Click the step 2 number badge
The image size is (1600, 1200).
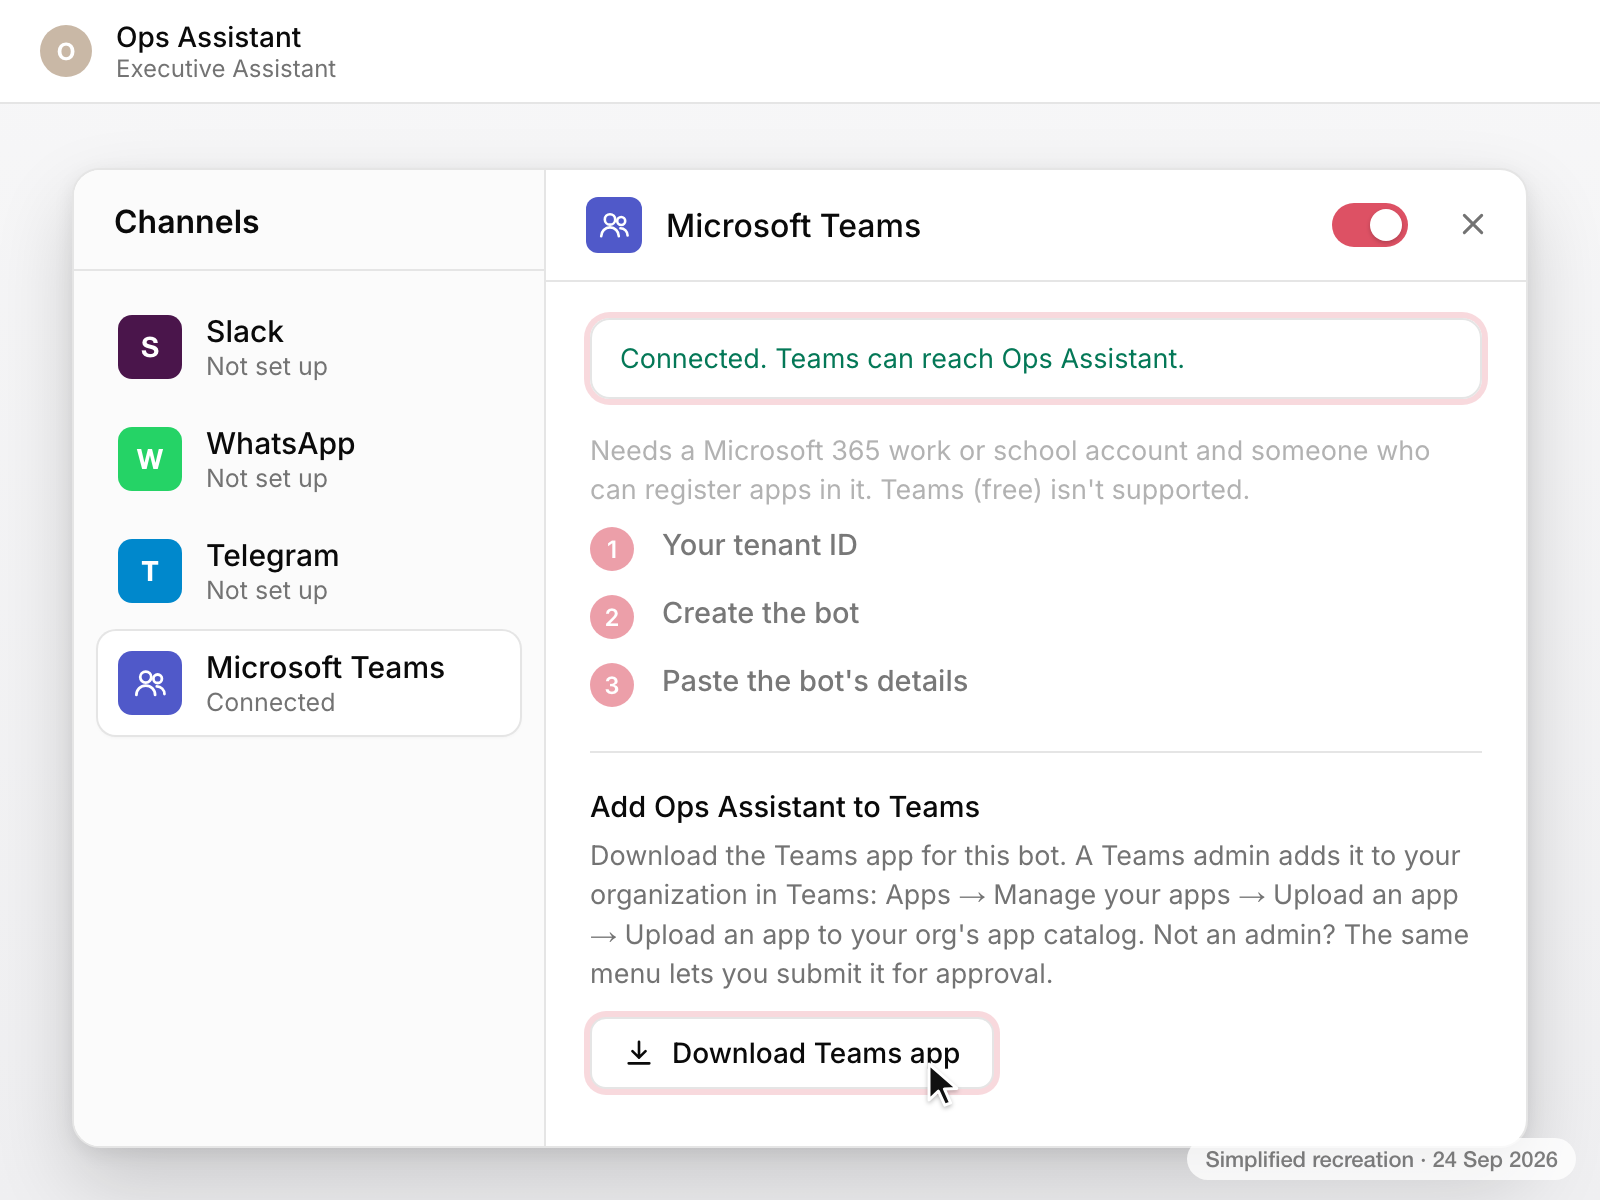click(612, 617)
